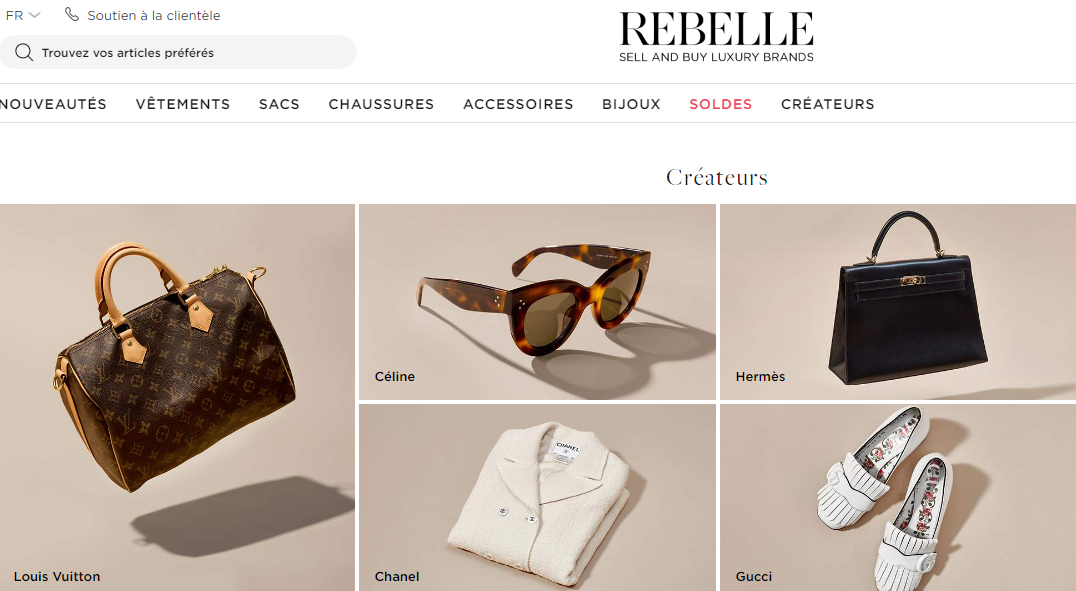Open the BIJOUX category
This screenshot has height=591, width=1076.
click(631, 104)
